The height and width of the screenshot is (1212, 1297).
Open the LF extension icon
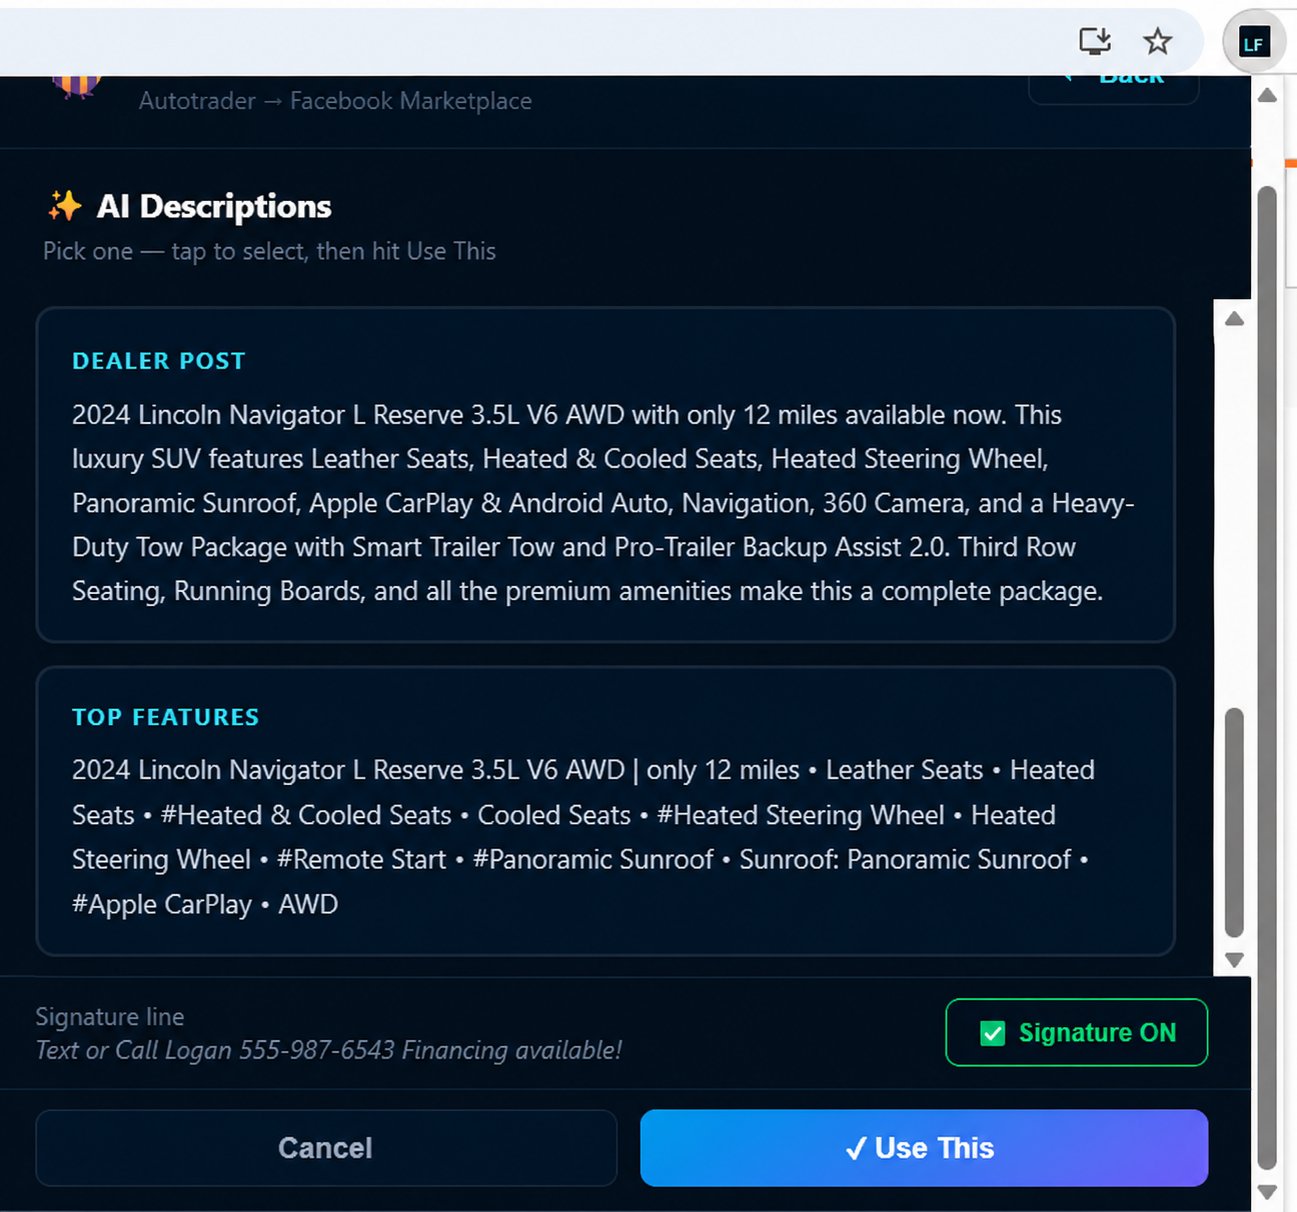[x=1253, y=43]
